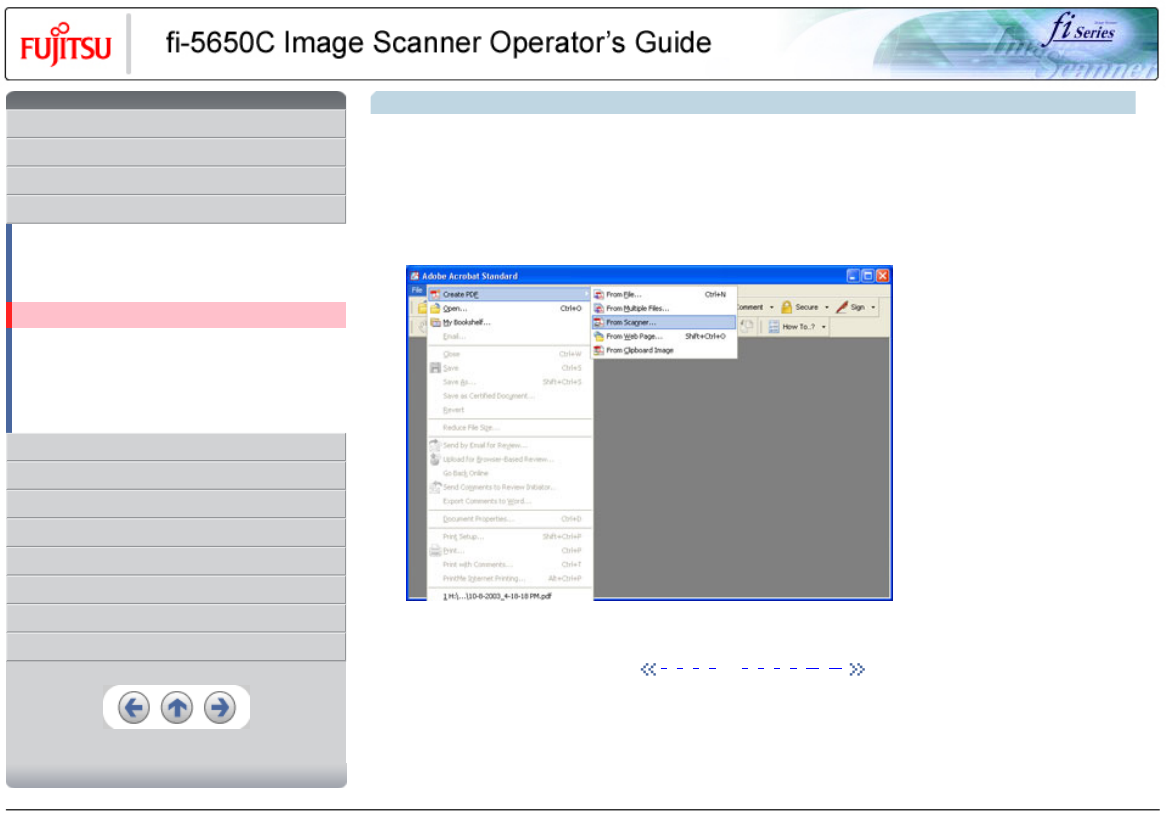Viewport: 1166px width, 813px height.
Task: Click the grayed Save As... menu entry
Action: 509,382
